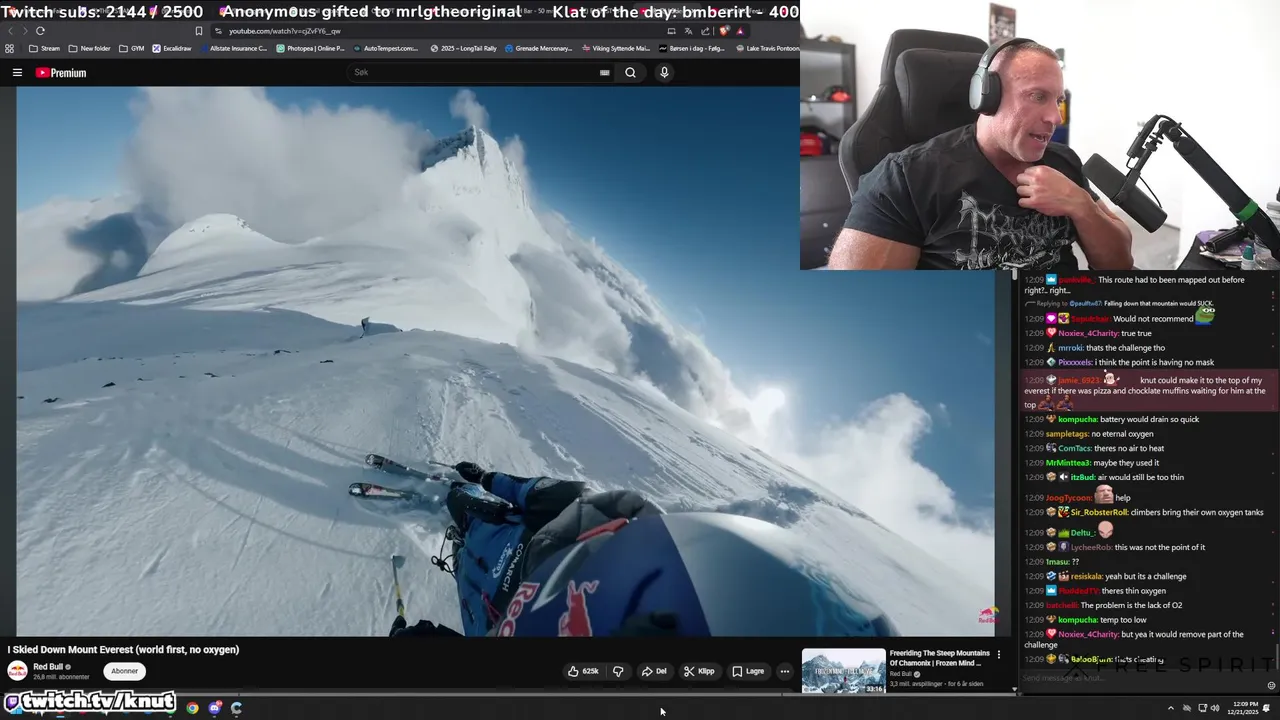Viewport: 1280px width, 720px height.
Task: Click the volume speaker tray icon
Action: [x=1215, y=708]
